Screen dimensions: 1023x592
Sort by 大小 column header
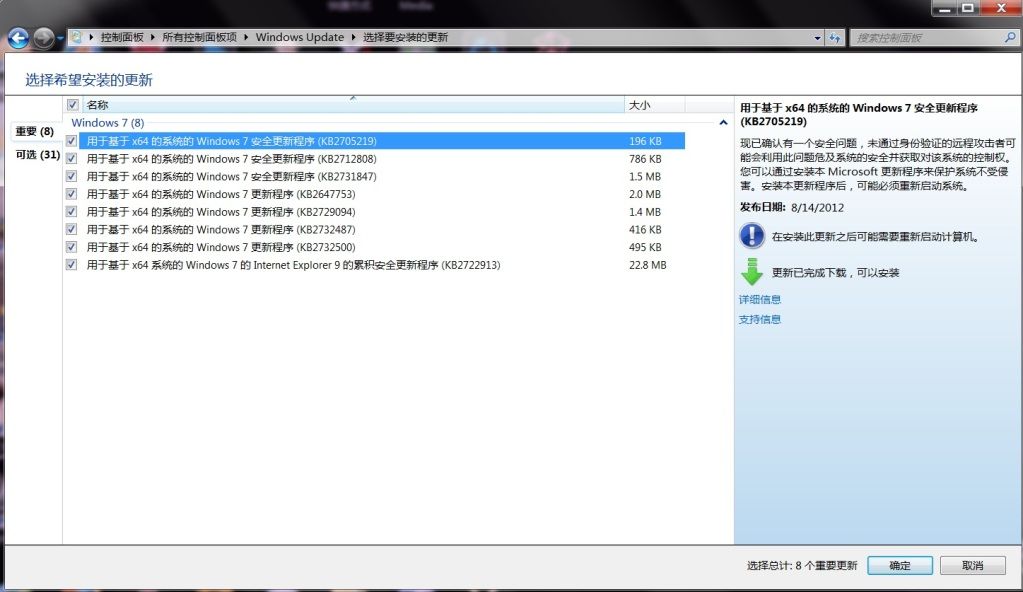(654, 104)
